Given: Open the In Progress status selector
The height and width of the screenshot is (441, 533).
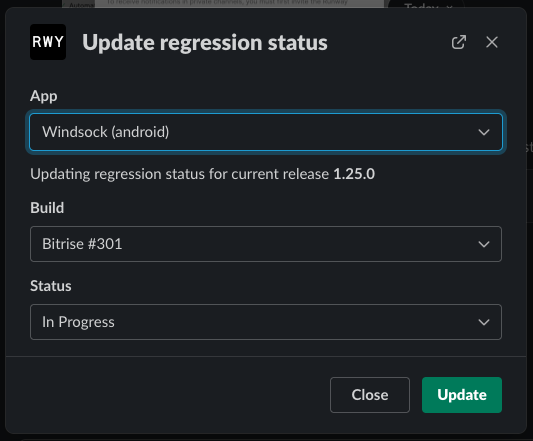Looking at the screenshot, I should 266,322.
